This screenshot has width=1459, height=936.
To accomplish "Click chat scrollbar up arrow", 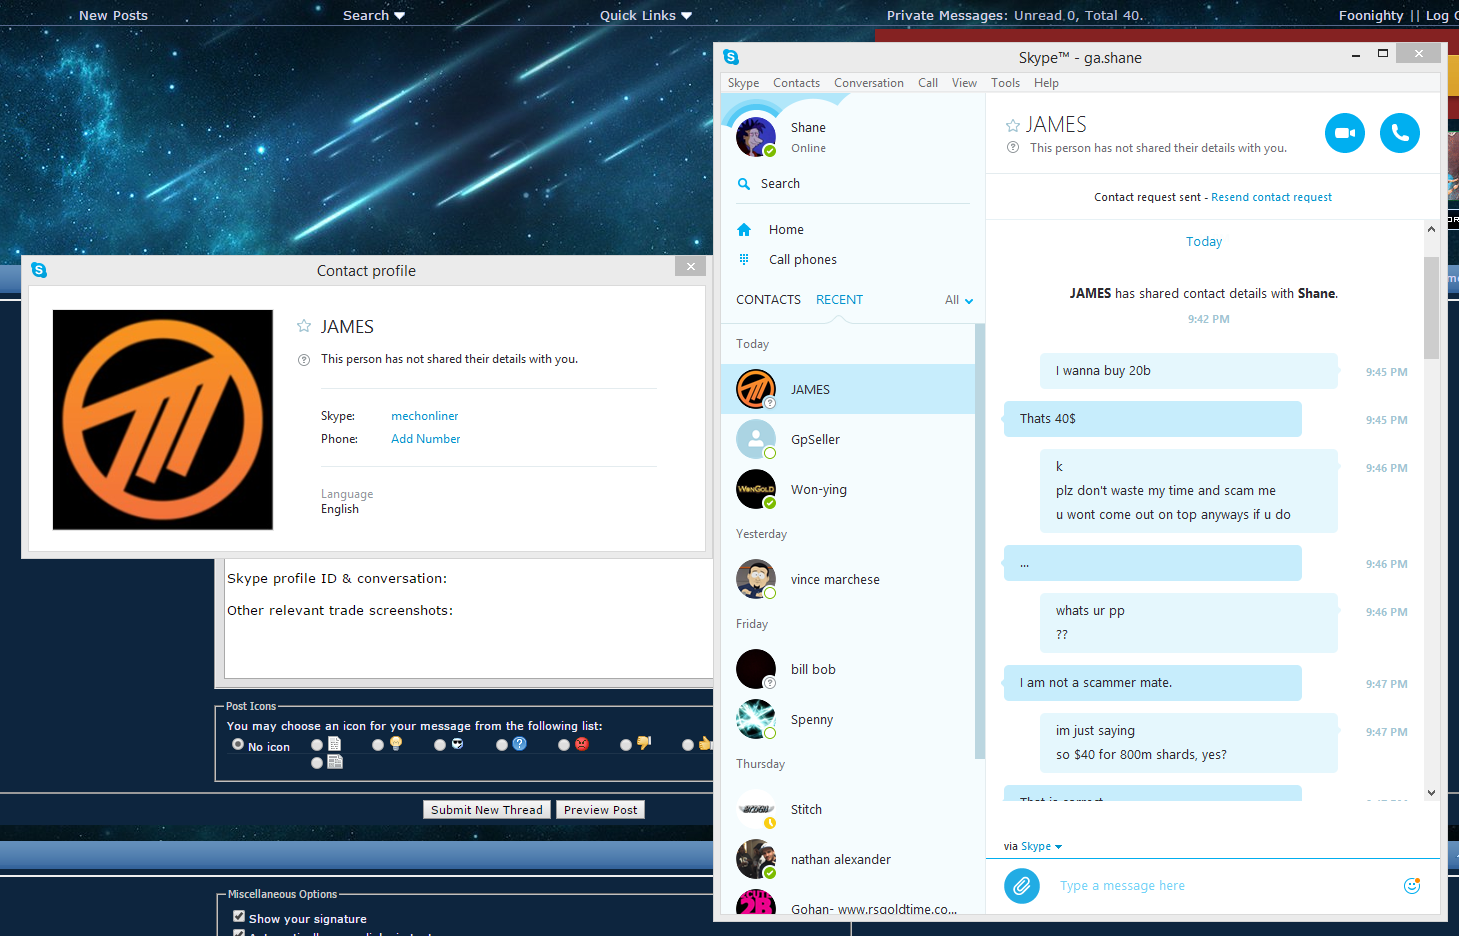I will pos(1431,229).
